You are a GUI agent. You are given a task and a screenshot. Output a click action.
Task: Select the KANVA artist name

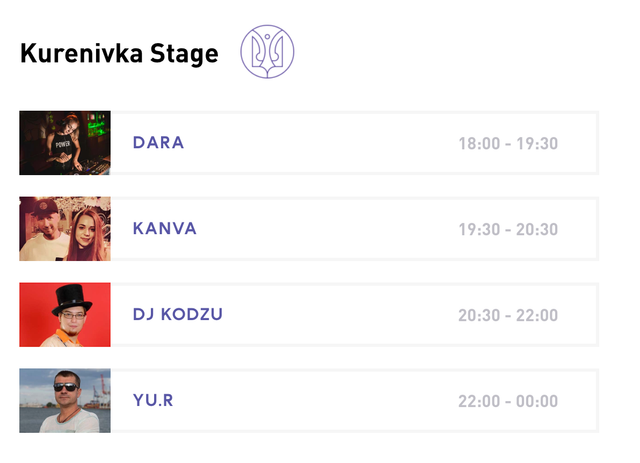[x=164, y=229]
